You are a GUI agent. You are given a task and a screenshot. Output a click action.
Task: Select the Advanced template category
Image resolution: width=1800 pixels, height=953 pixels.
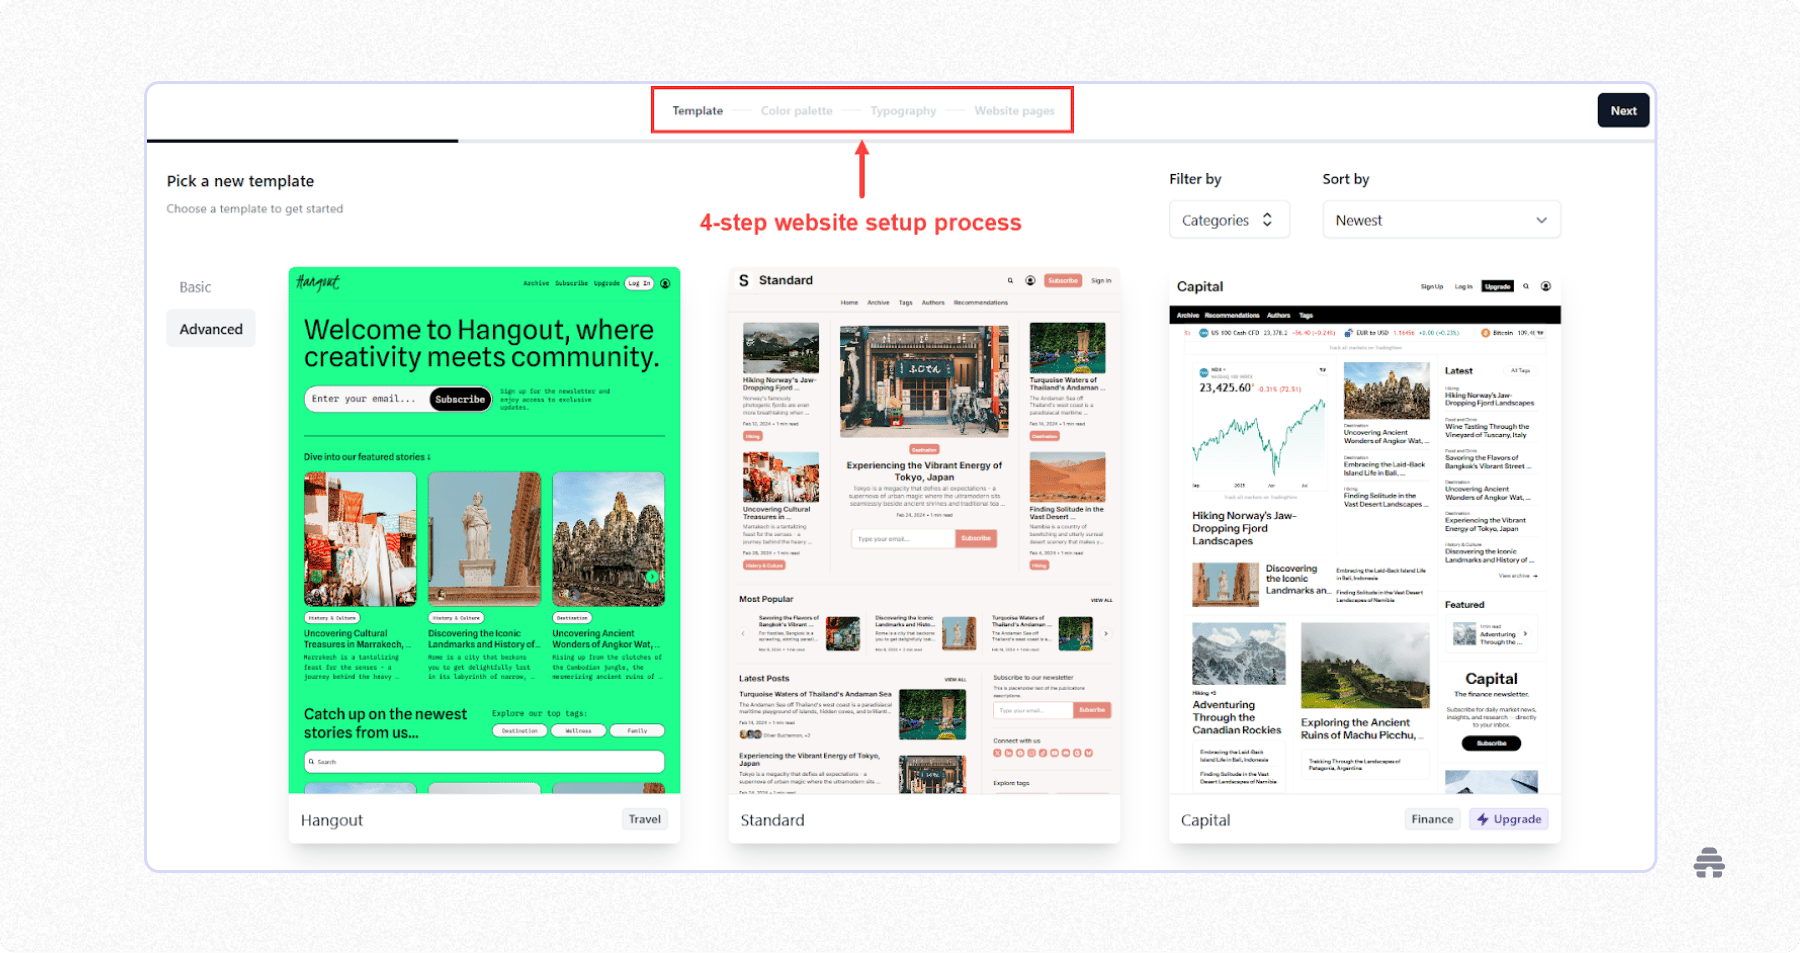point(210,328)
